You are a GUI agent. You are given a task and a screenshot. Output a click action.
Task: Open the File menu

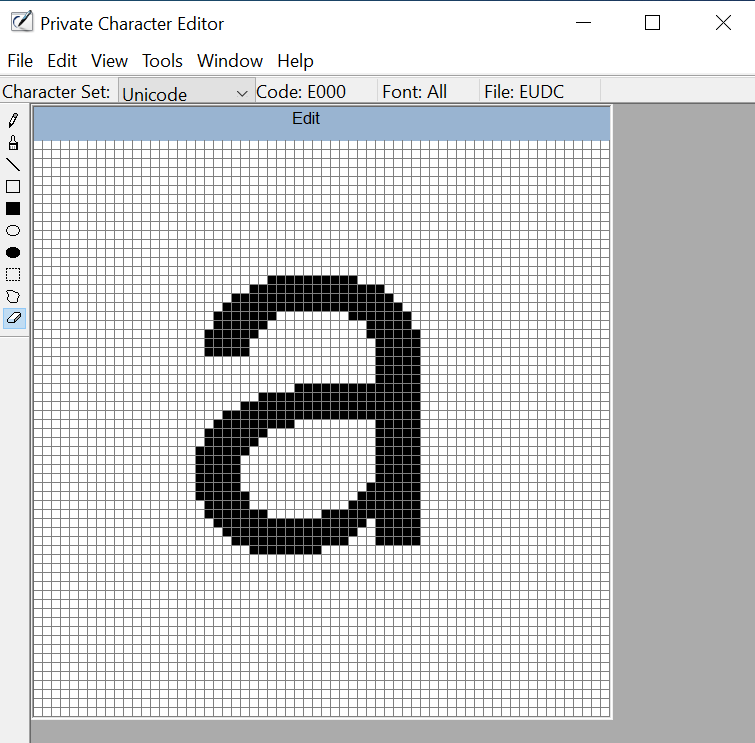click(x=20, y=61)
